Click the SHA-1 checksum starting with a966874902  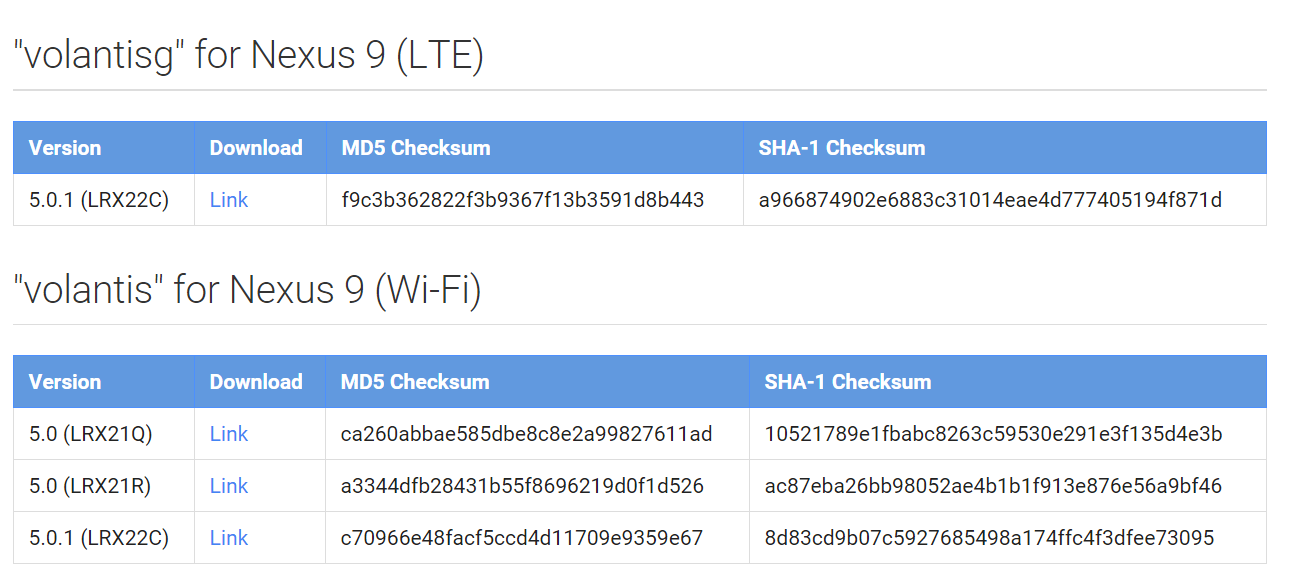990,200
